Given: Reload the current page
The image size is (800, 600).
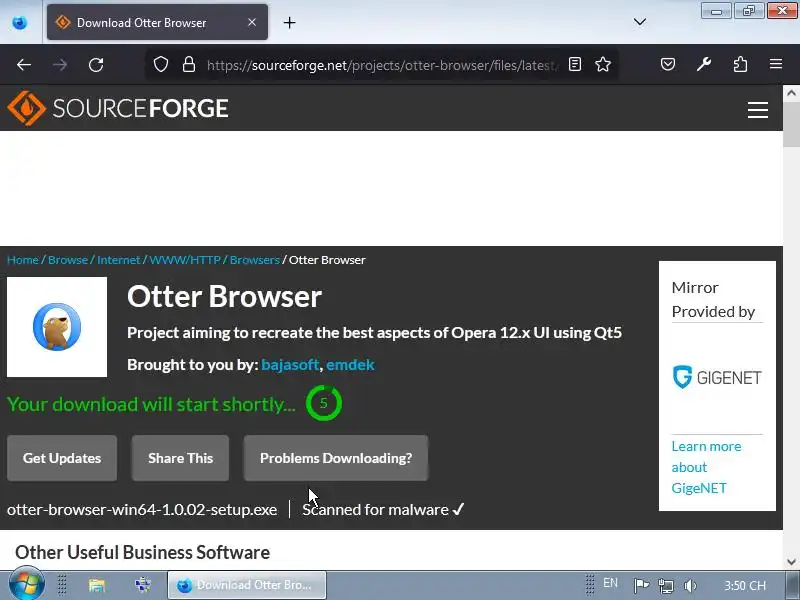Looking at the screenshot, I should (x=96, y=65).
